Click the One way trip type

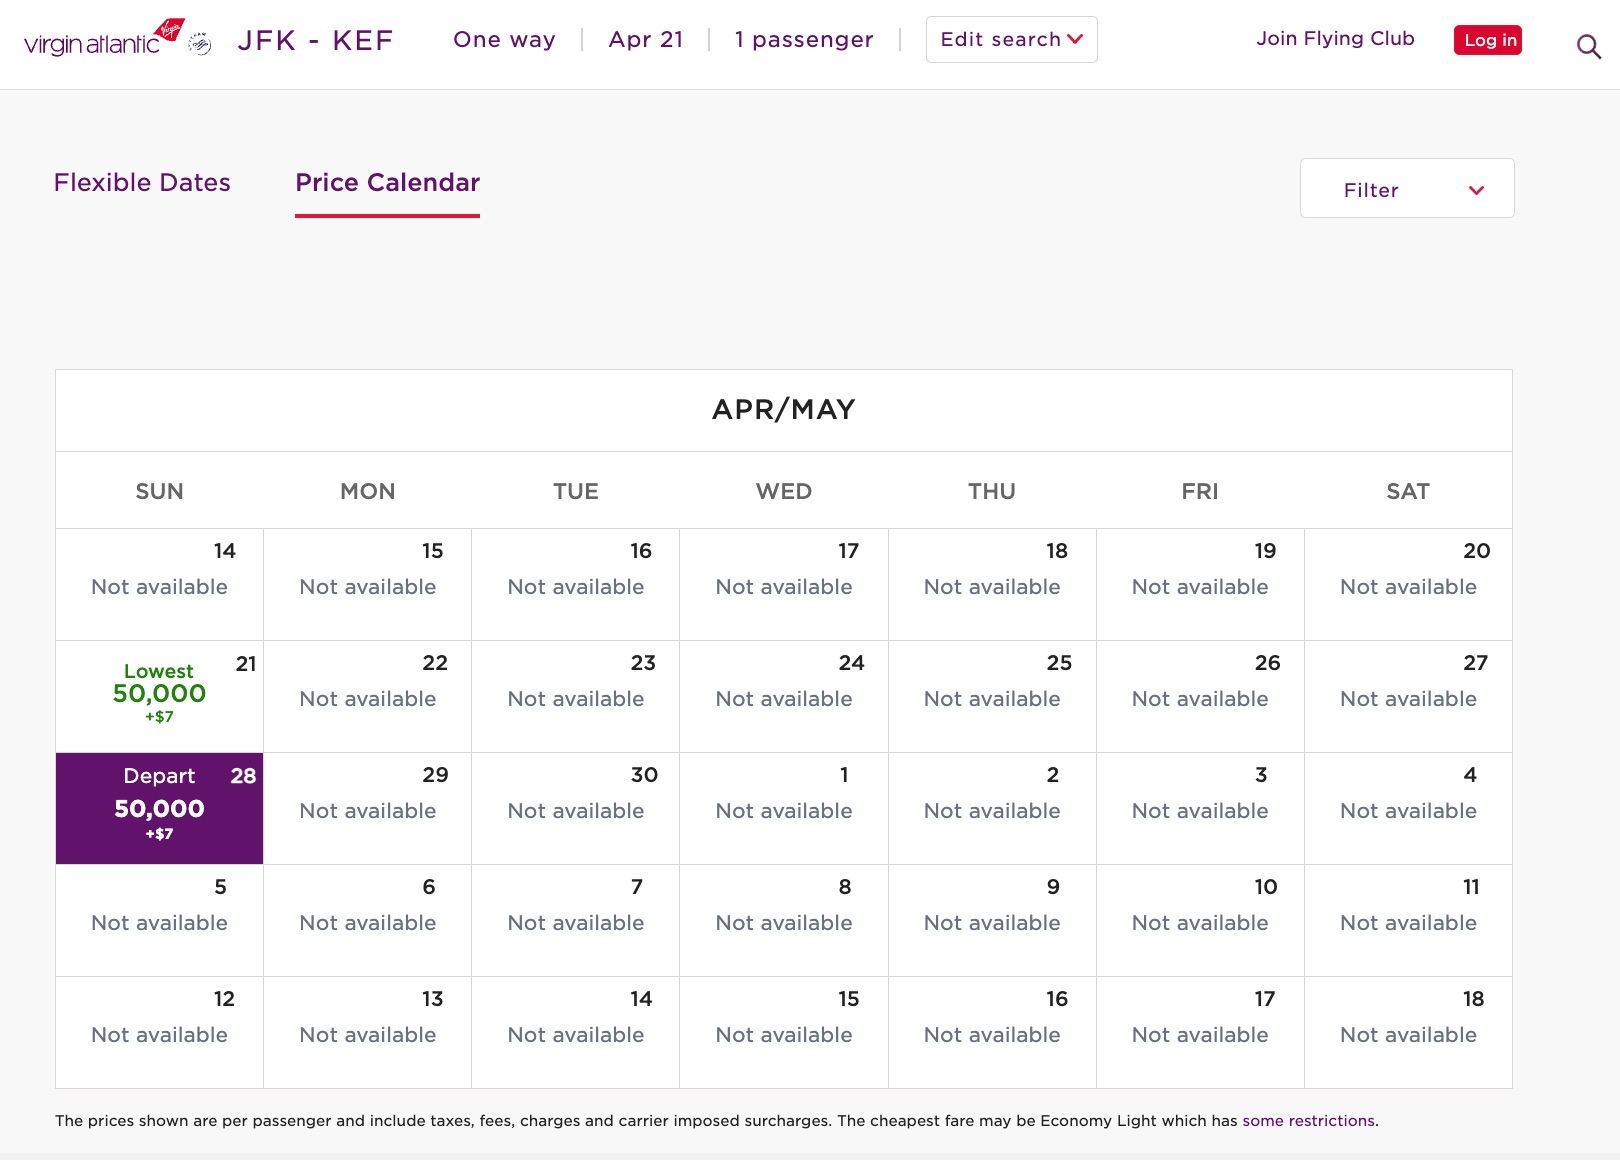coord(504,40)
